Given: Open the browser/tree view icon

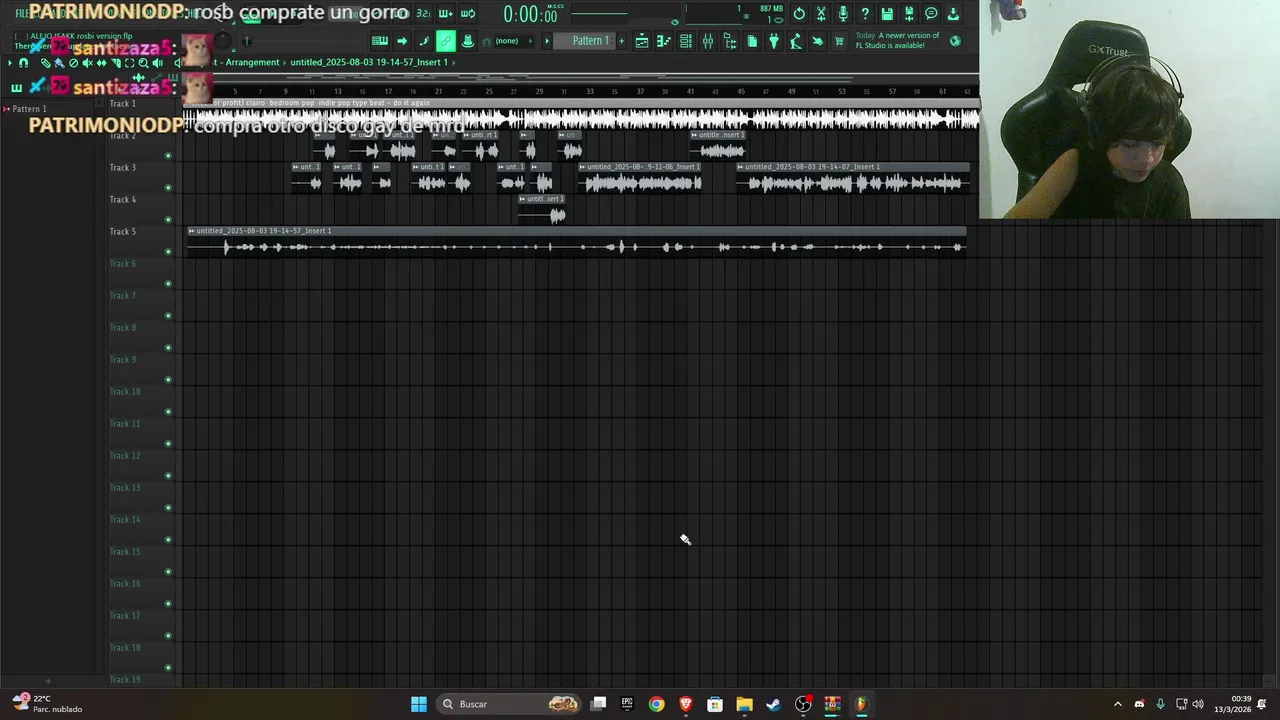Looking at the screenshot, I should [730, 41].
